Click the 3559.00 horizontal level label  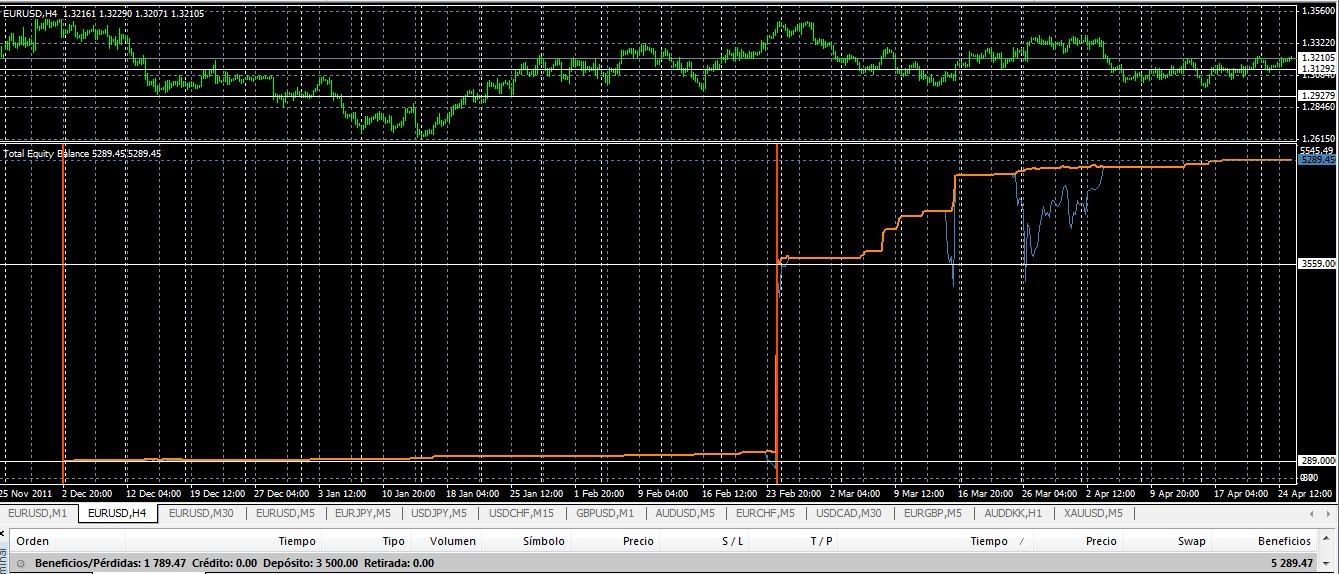(x=1316, y=264)
